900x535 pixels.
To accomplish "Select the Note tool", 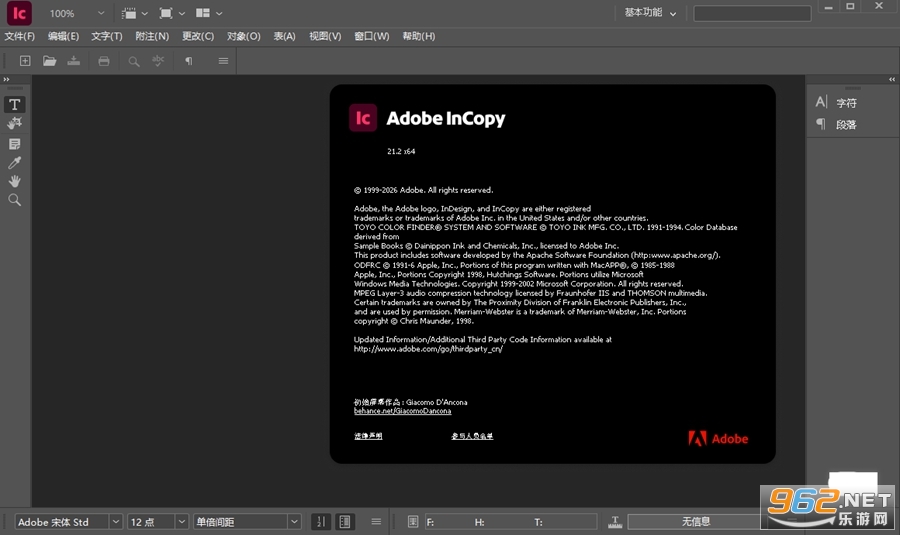I will pyautogui.click(x=15, y=144).
